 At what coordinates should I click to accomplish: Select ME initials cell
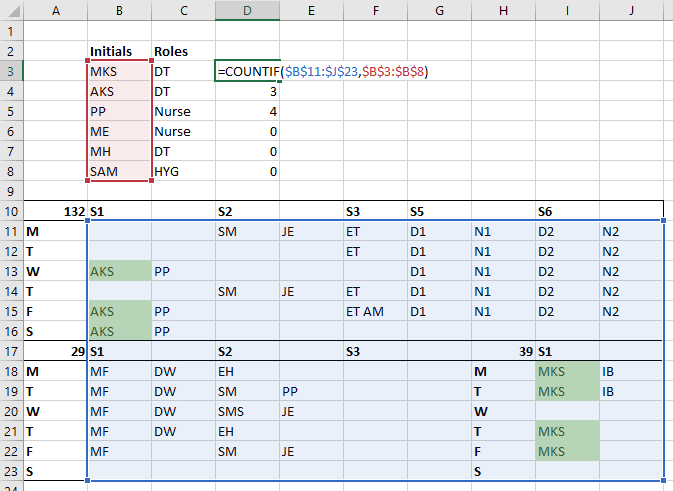tap(119, 131)
